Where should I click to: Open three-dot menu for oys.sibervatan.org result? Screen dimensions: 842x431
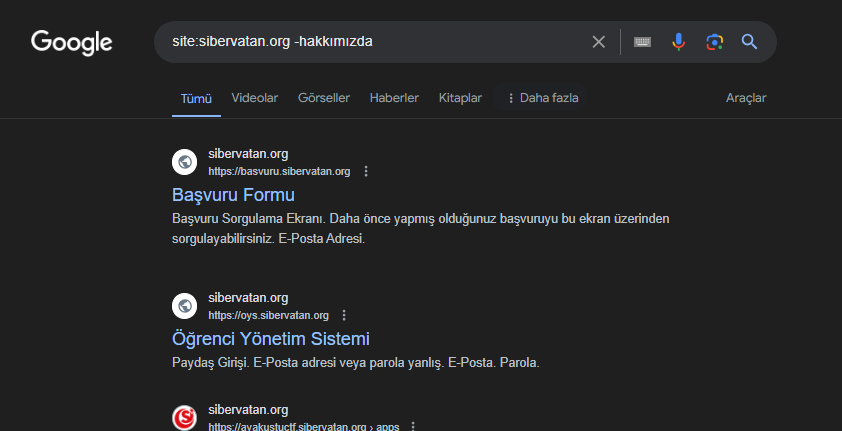pos(344,315)
